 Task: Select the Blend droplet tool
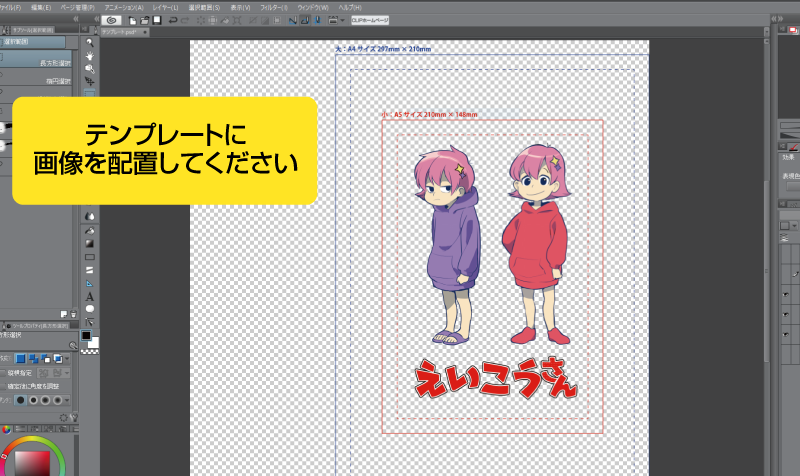(x=90, y=217)
